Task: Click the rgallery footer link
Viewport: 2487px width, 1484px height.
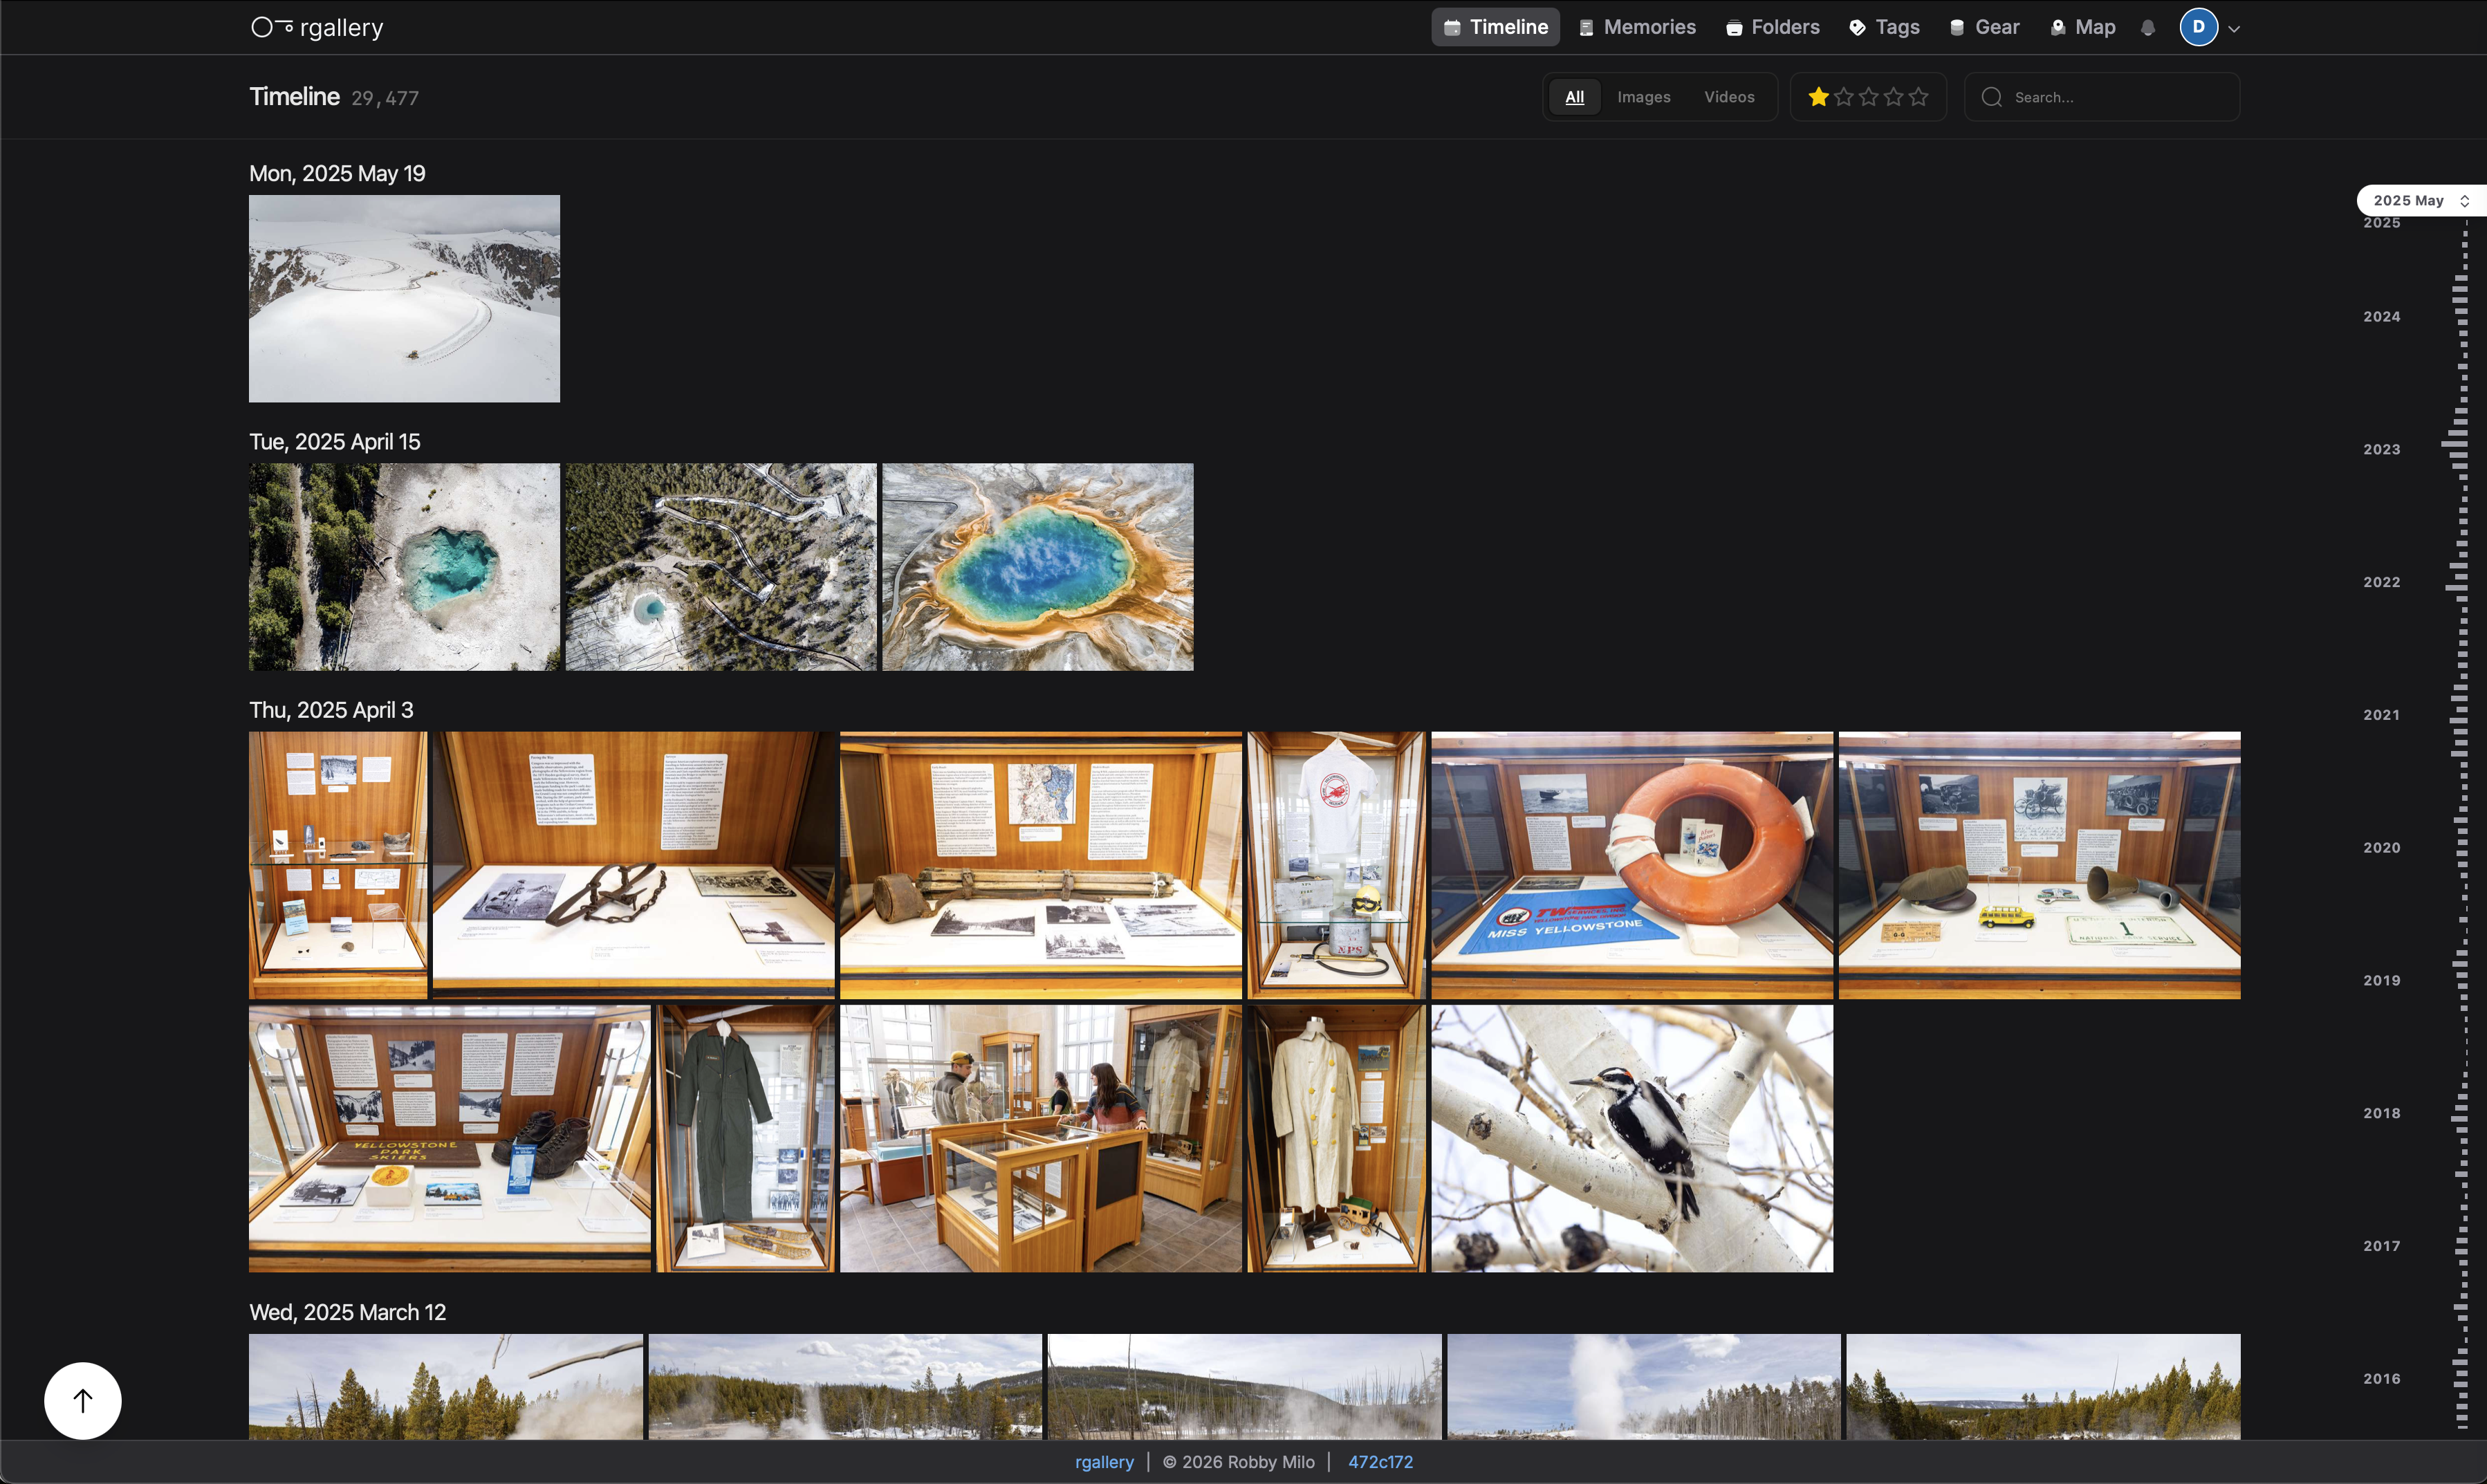Action: tap(1104, 1462)
